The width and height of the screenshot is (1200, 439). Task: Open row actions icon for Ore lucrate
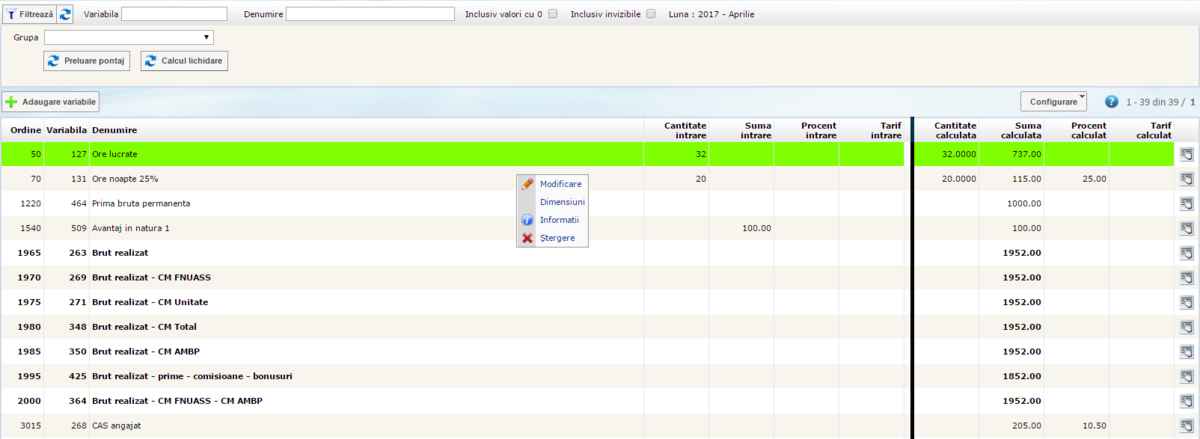pyautogui.click(x=1186, y=155)
